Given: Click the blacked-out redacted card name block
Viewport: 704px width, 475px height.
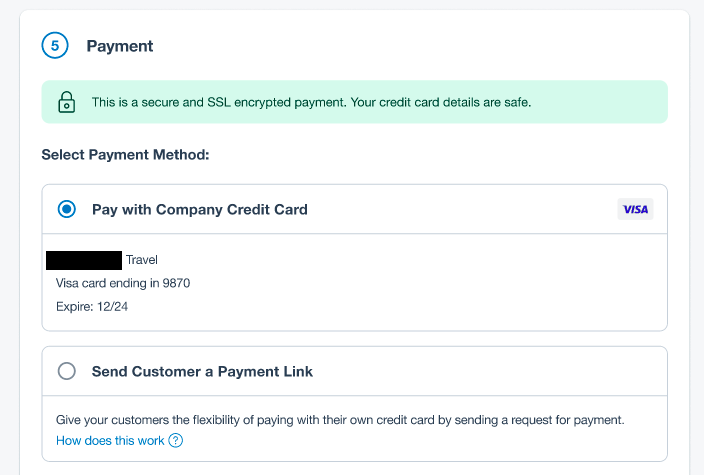Looking at the screenshot, I should (84, 260).
